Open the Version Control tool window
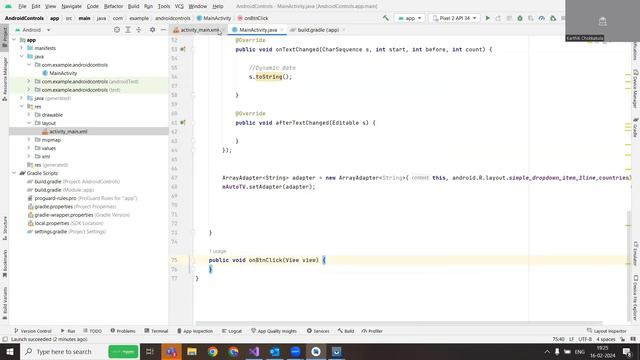 point(33,331)
